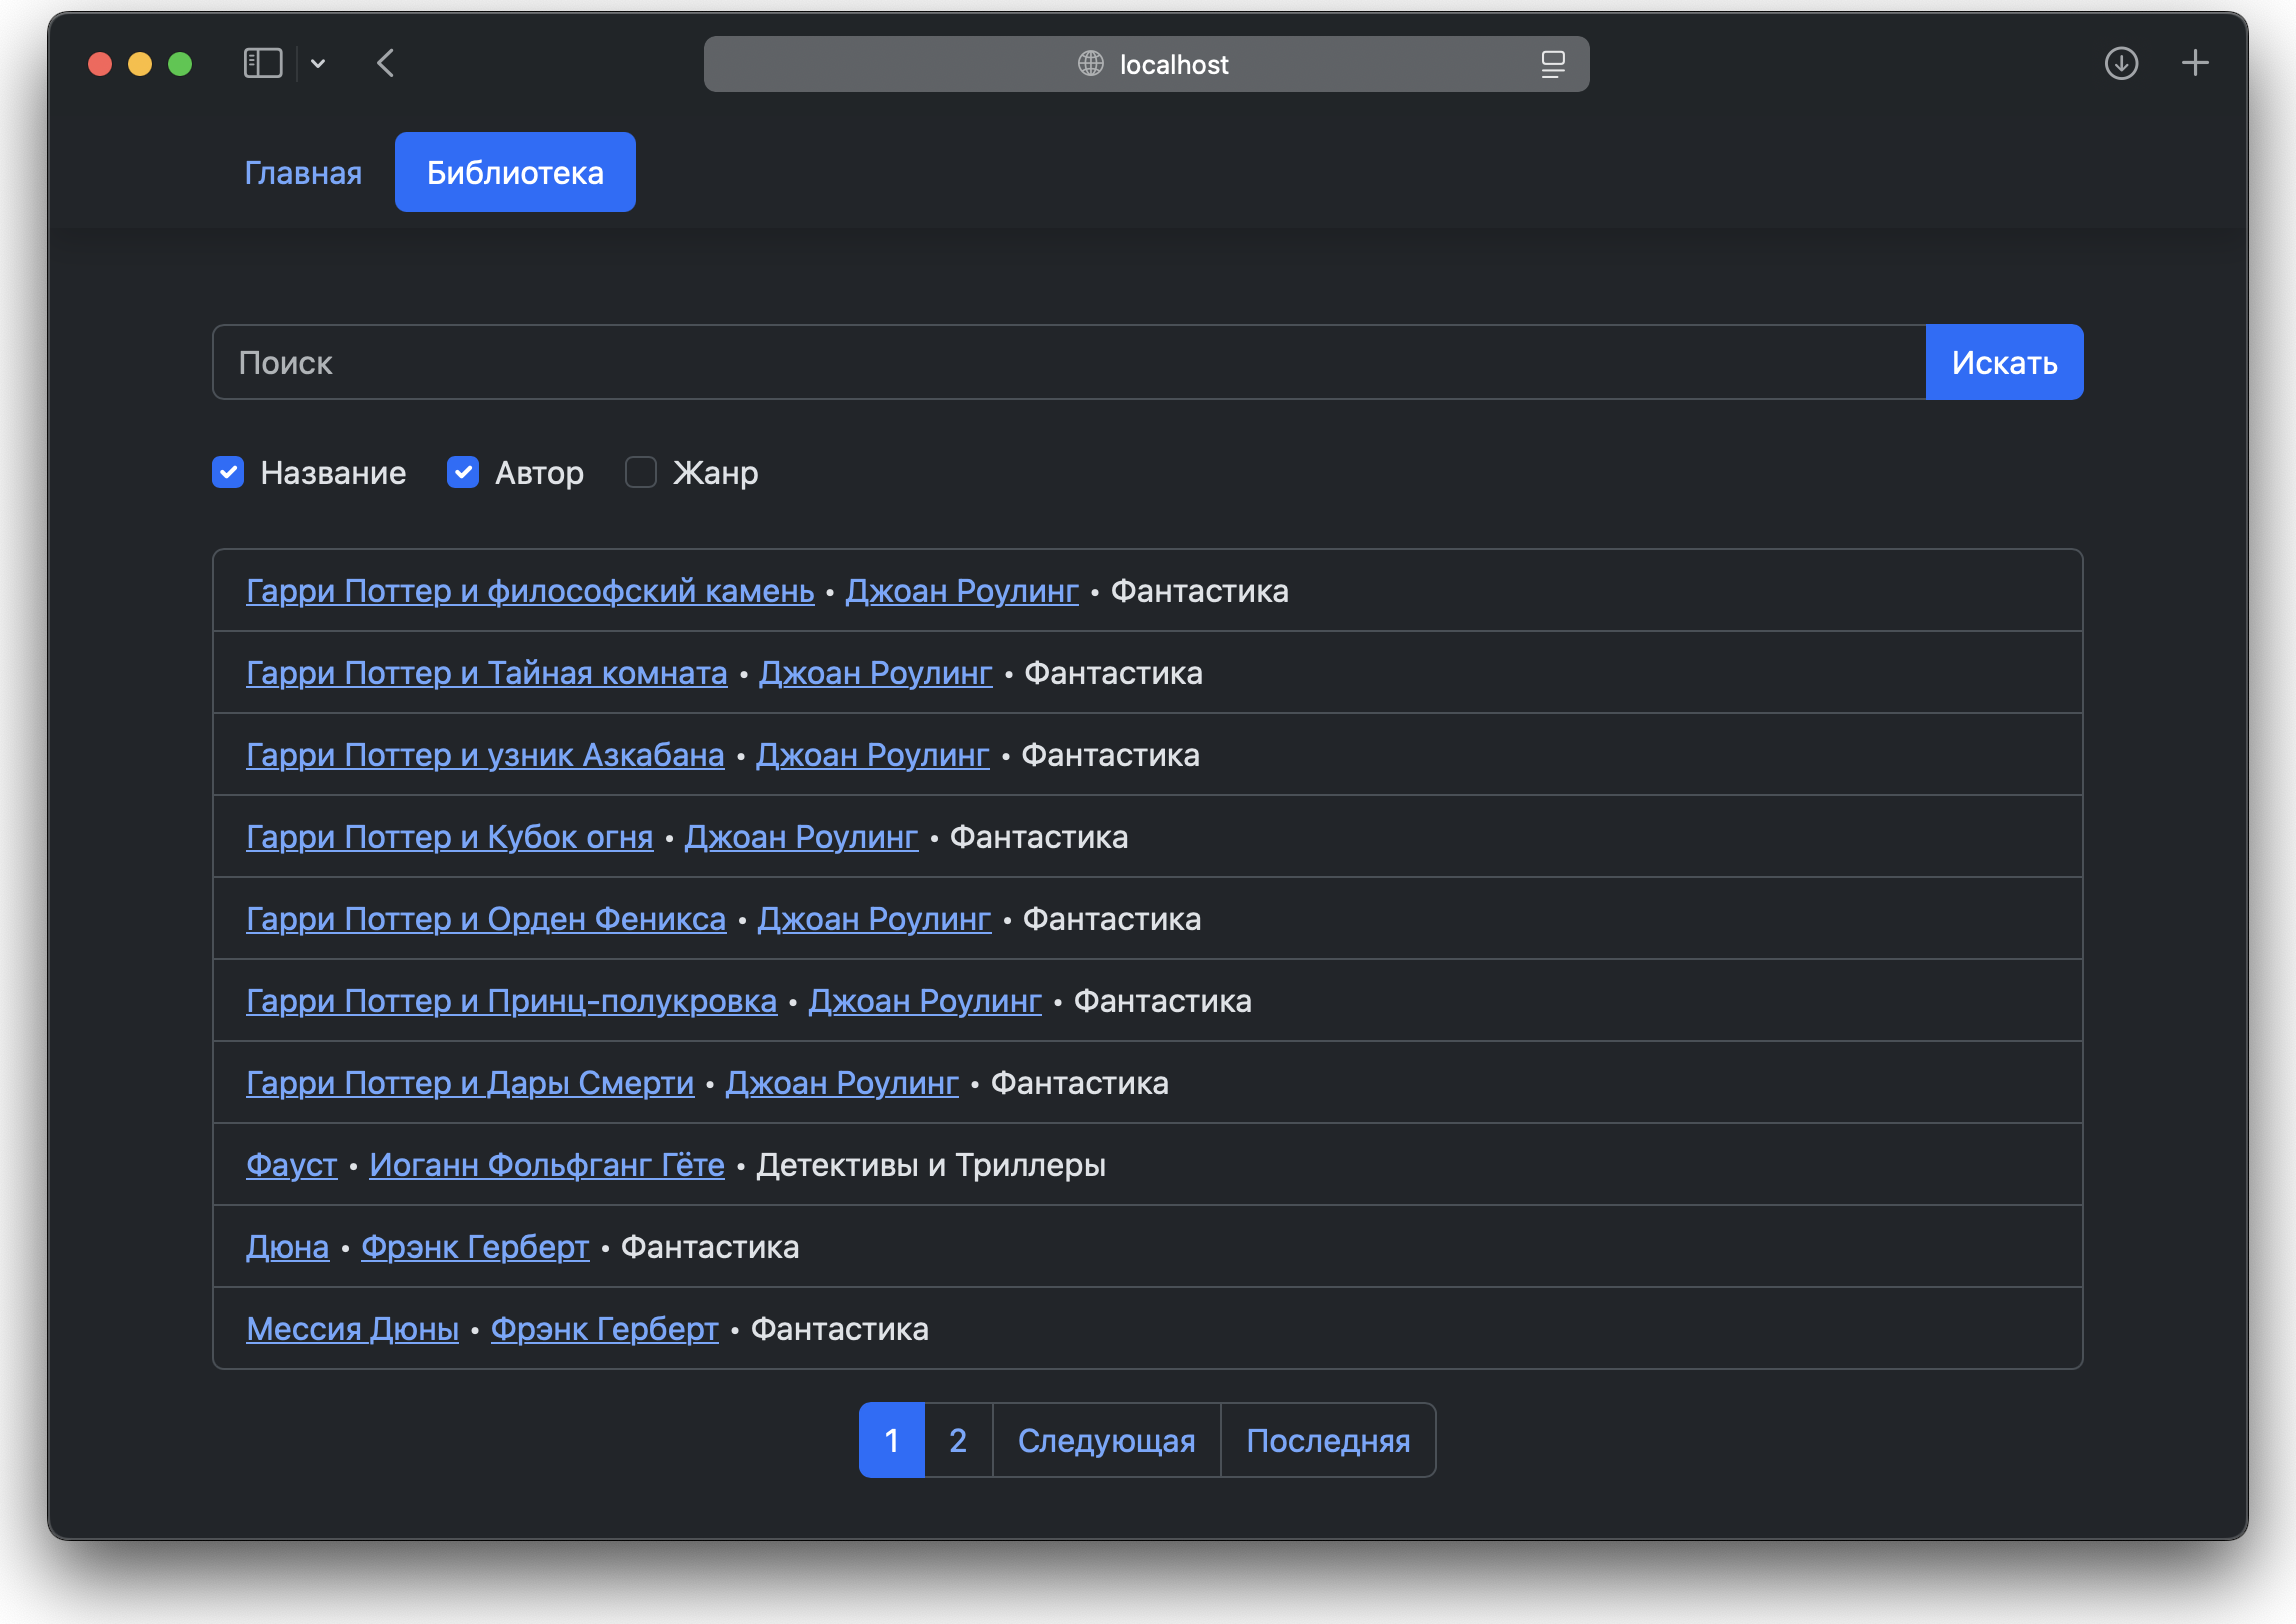2296x1624 pixels.
Task: Open the Мессия Дюны book link
Action: pyautogui.click(x=352, y=1329)
